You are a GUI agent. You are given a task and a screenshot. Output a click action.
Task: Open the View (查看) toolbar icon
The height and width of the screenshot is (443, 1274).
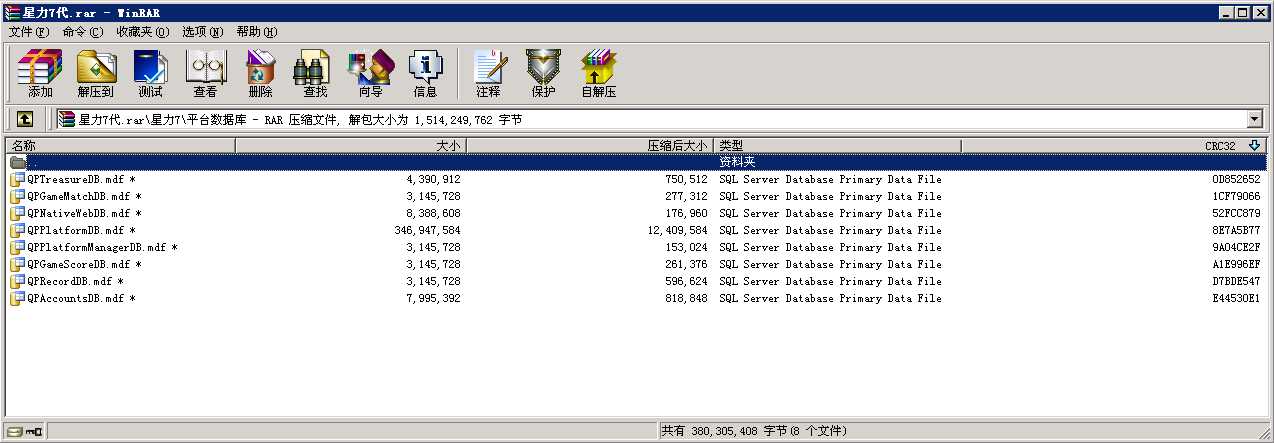pyautogui.click(x=206, y=74)
